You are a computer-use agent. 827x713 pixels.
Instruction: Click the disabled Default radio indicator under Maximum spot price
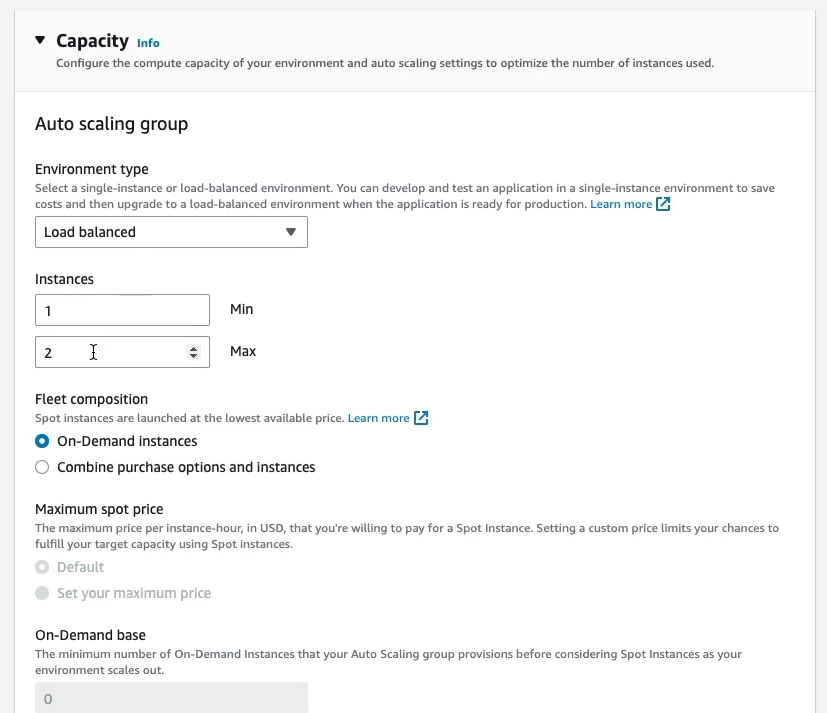coord(41,566)
